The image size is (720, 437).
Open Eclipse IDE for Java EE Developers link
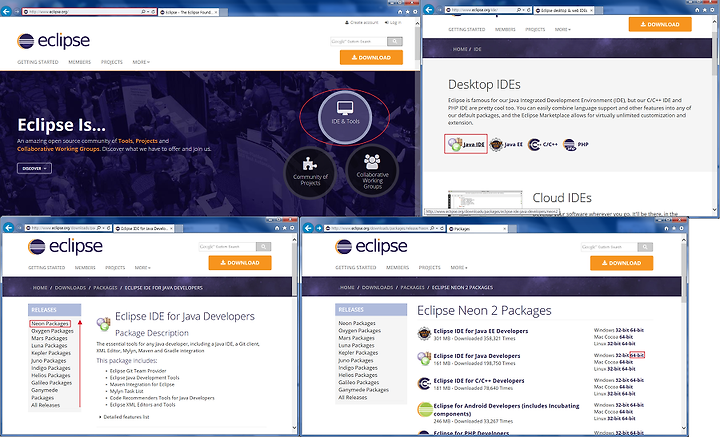point(481,331)
